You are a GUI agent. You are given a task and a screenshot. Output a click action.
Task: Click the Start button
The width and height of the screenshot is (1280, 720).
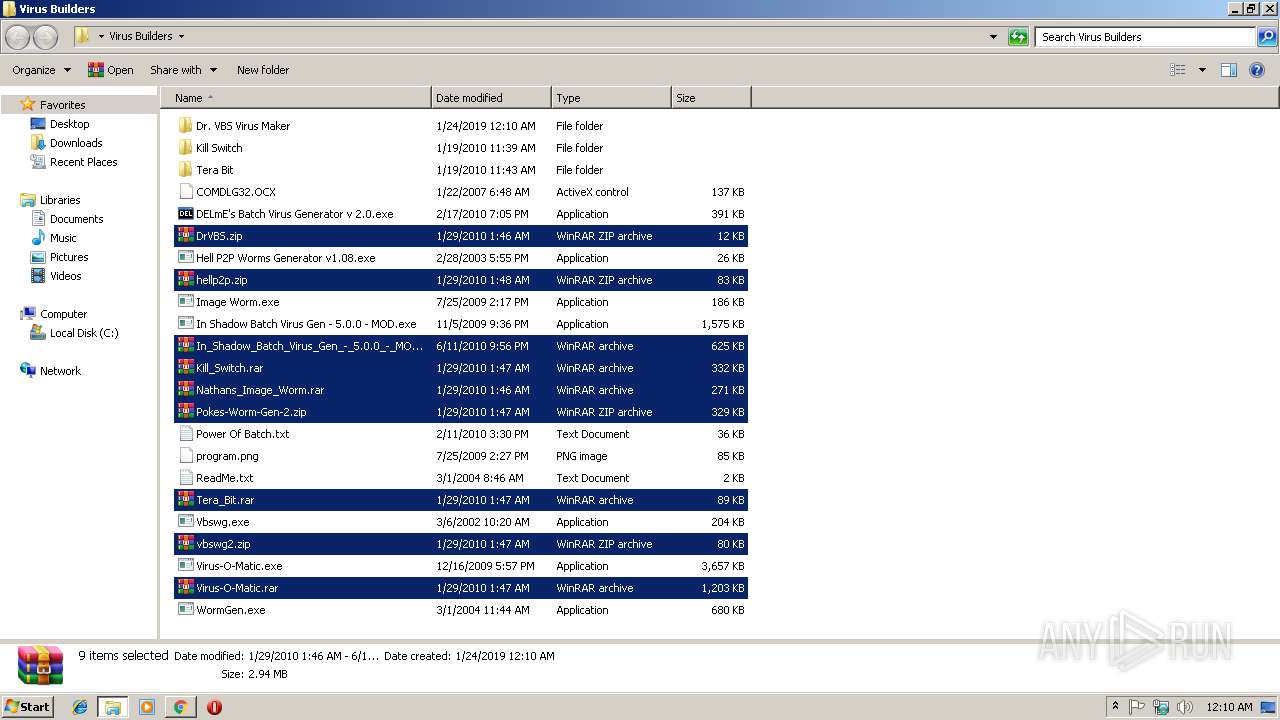click(27, 707)
